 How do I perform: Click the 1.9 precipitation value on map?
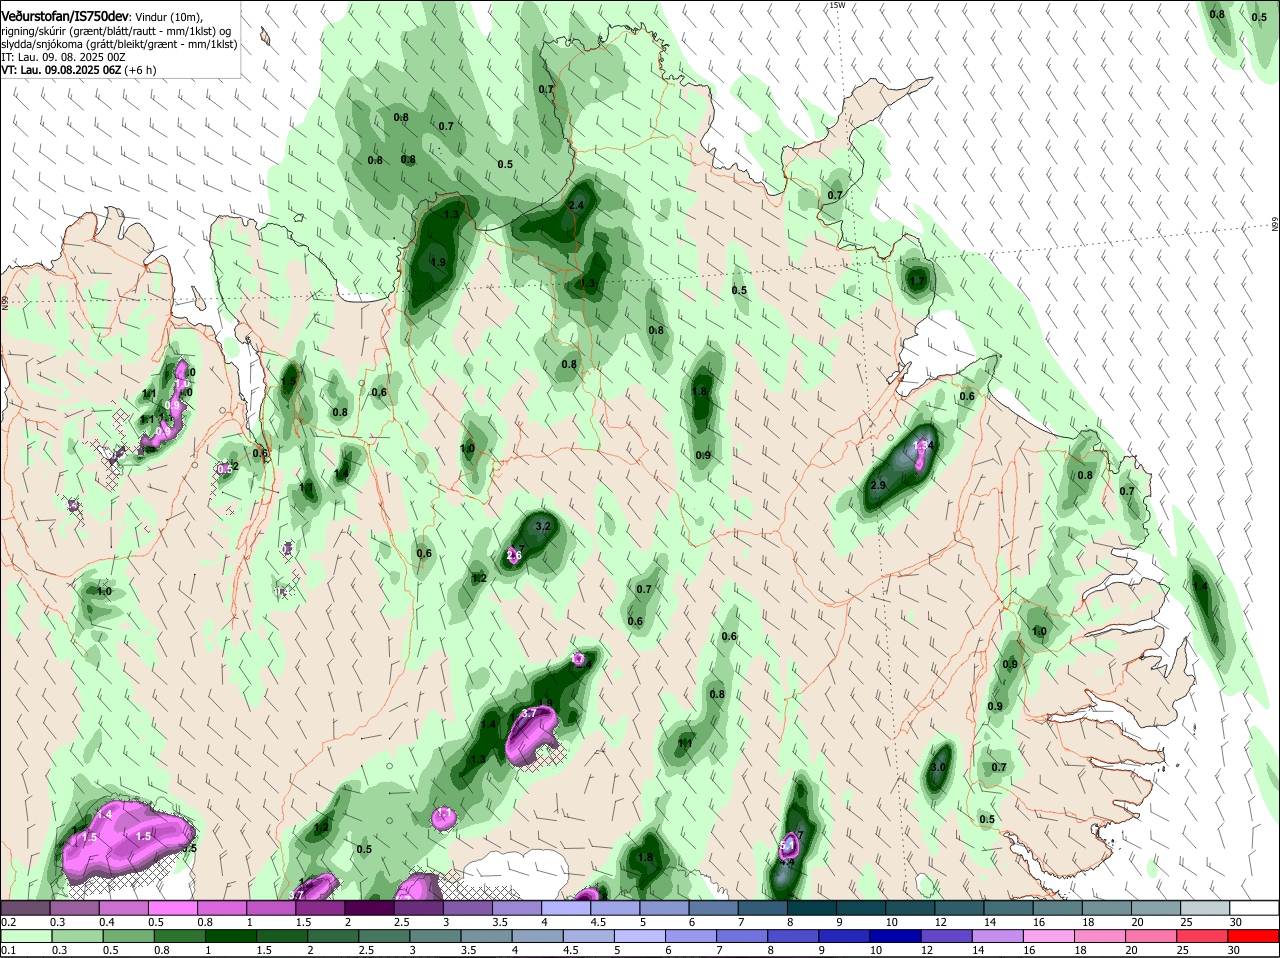[x=438, y=262]
